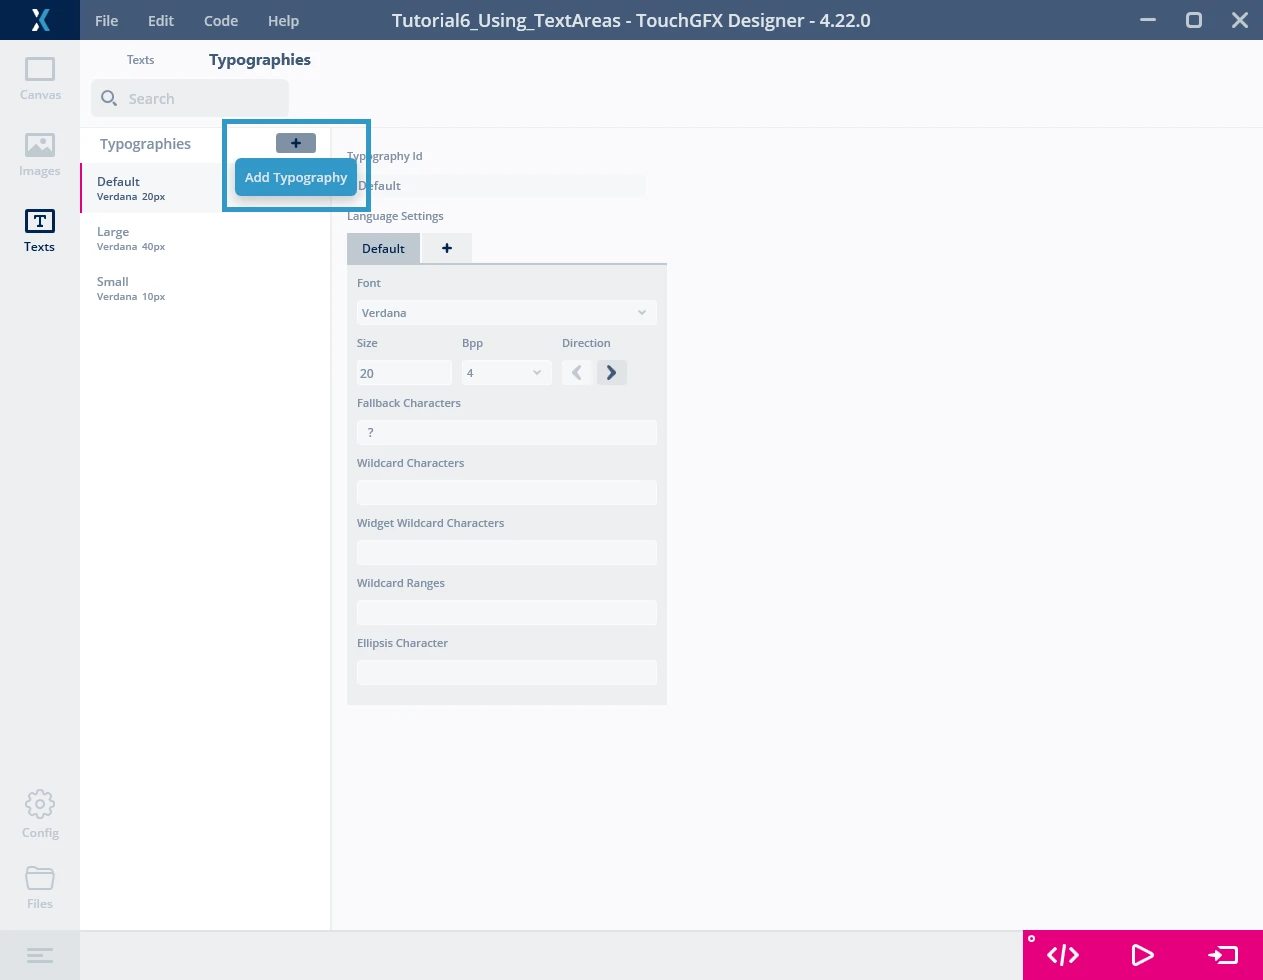The image size is (1263, 980).
Task: Open the Code menu
Action: 220,21
